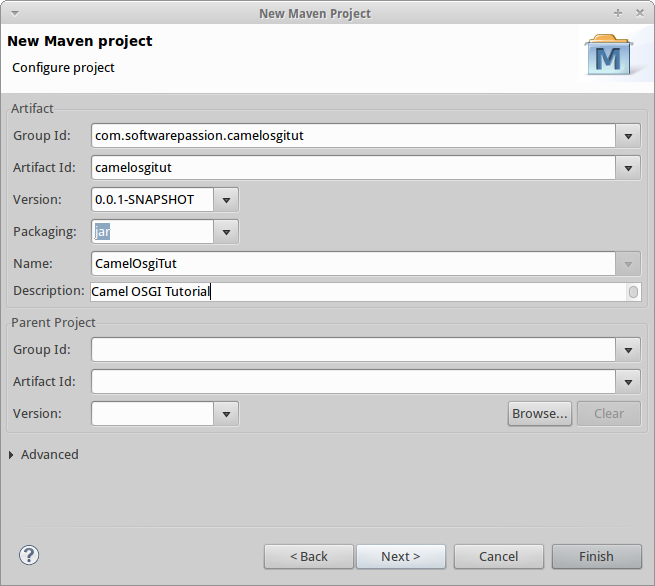The height and width of the screenshot is (586, 655).
Task: Click the Browse... button
Action: (x=540, y=413)
